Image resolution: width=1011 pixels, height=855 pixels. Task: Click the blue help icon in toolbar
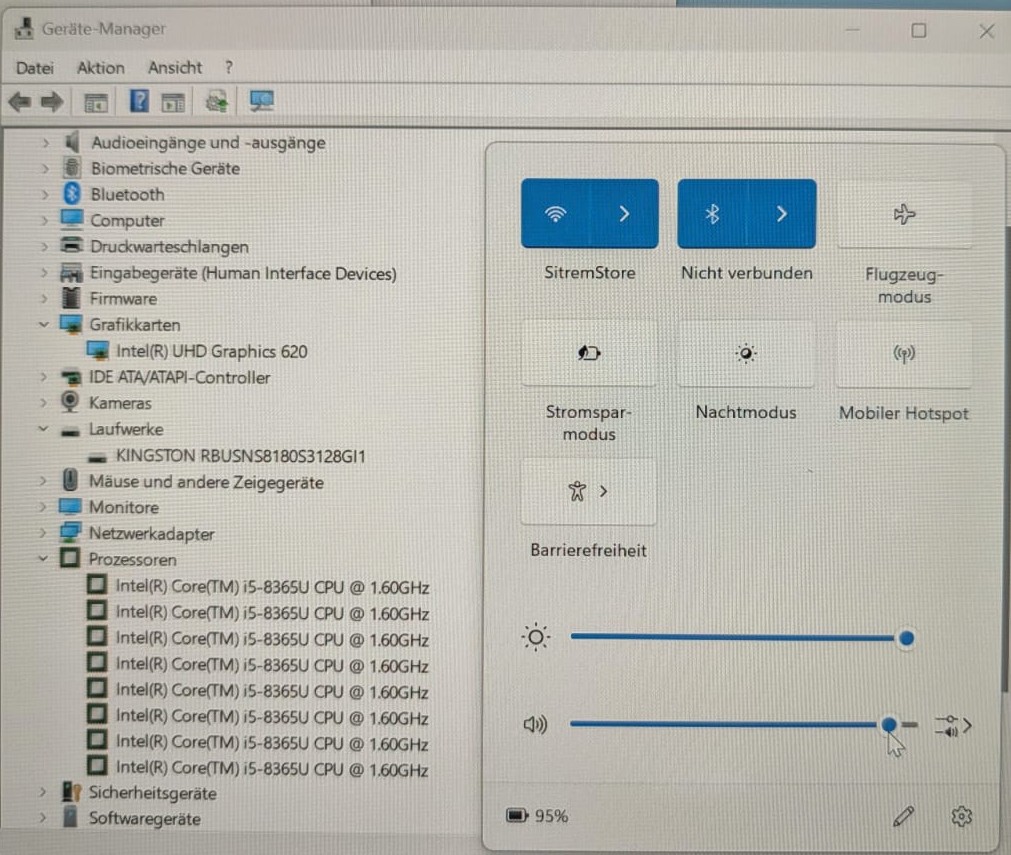tap(139, 101)
